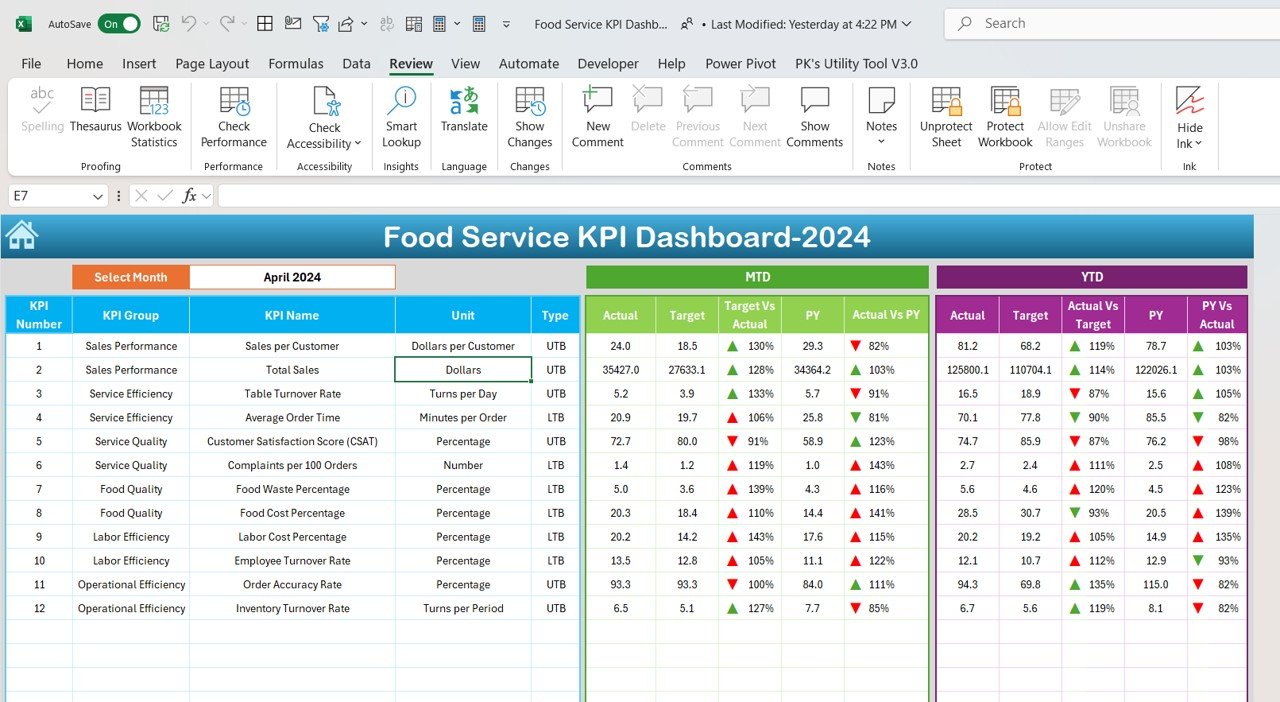Screen dimensions: 1280x702
Task: Run Check Performance tool
Action: (234, 118)
